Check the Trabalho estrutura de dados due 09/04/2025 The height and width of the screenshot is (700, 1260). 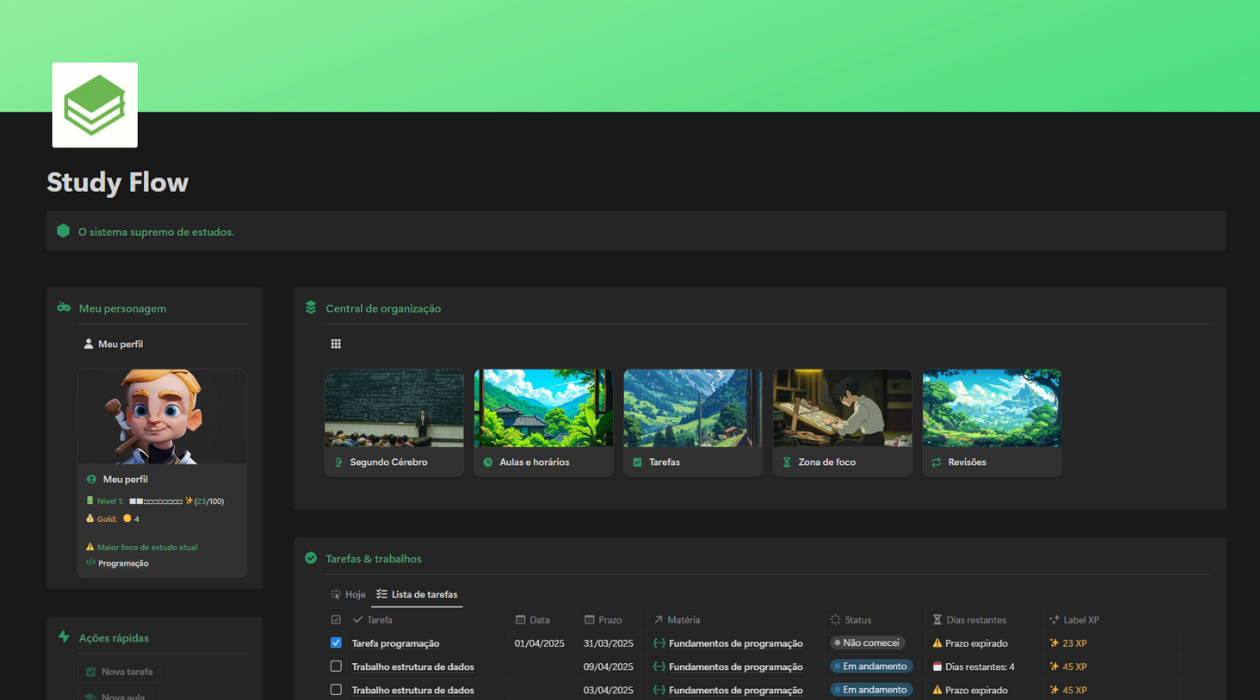point(336,666)
